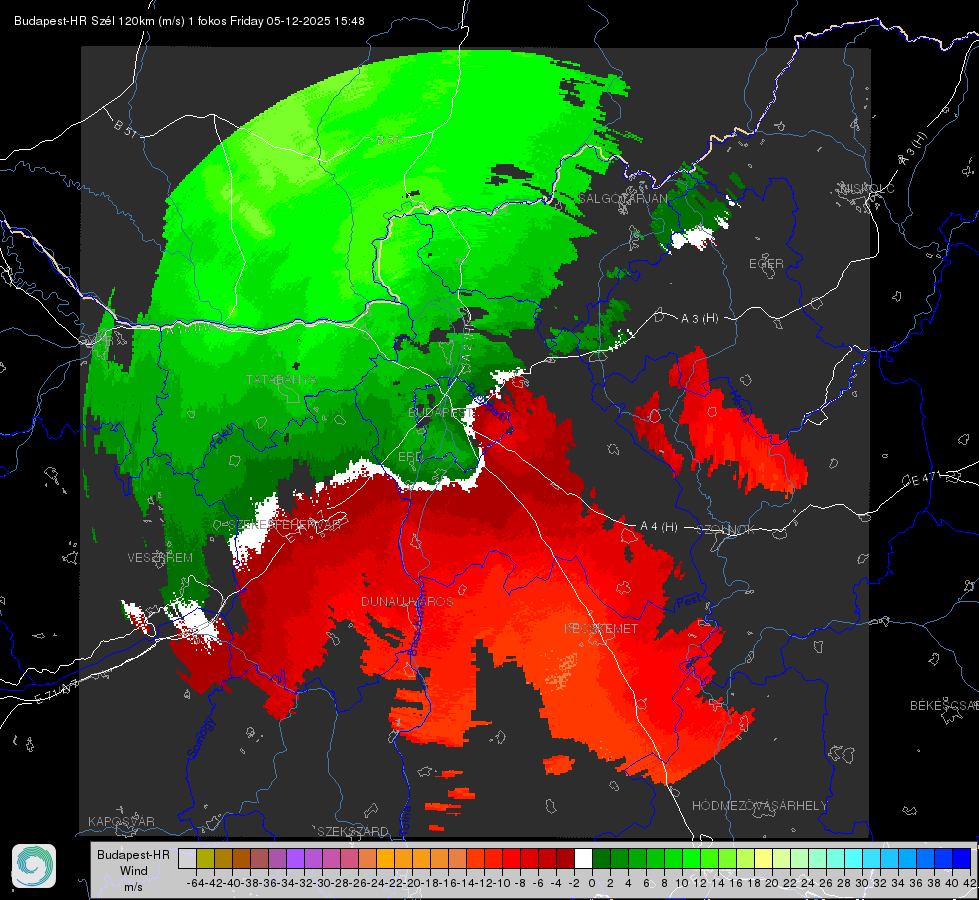Click the DUNAUJVAROS city label

pyautogui.click(x=407, y=601)
